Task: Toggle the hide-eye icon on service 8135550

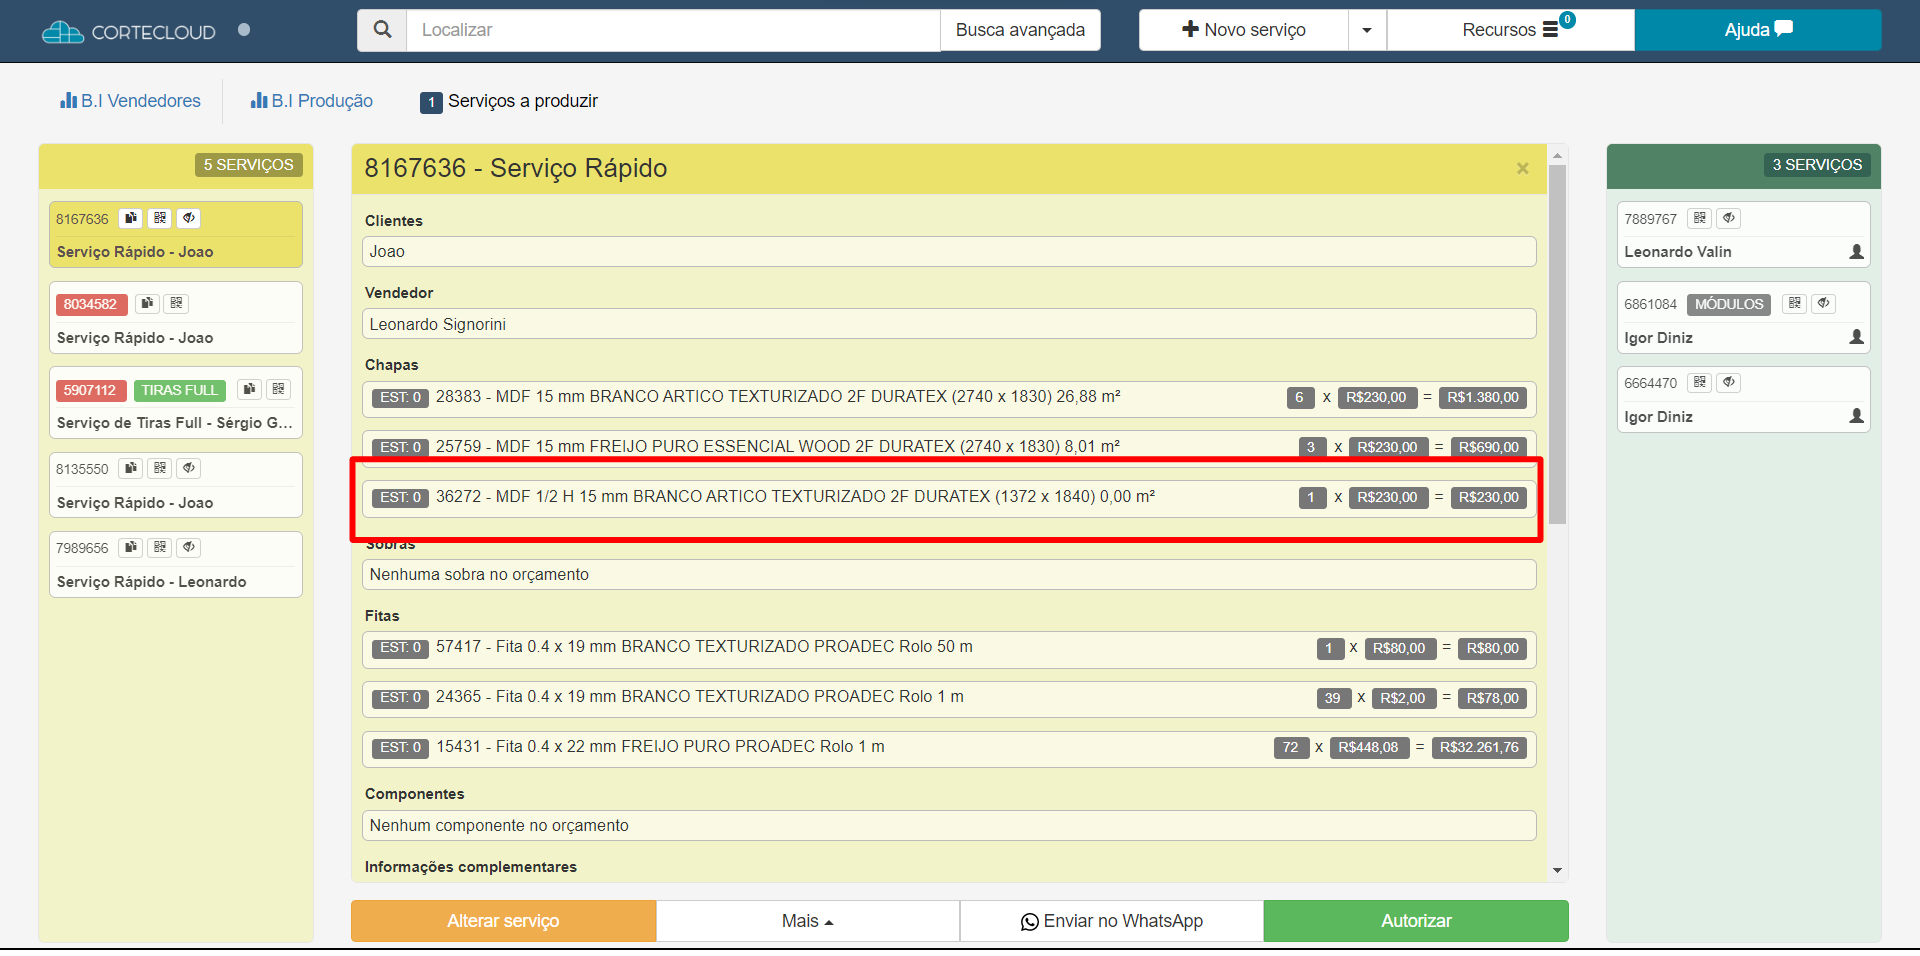Action: (x=189, y=468)
